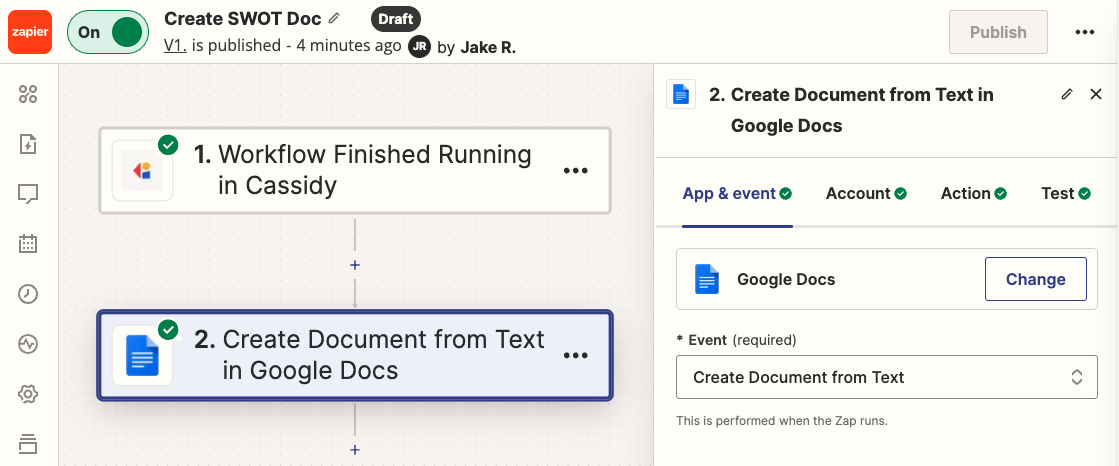
Task: Switch to the Test tab
Action: [x=1065, y=193]
